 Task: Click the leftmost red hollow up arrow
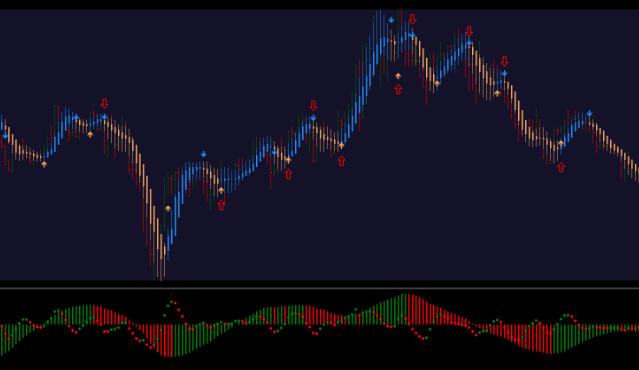click(x=221, y=205)
